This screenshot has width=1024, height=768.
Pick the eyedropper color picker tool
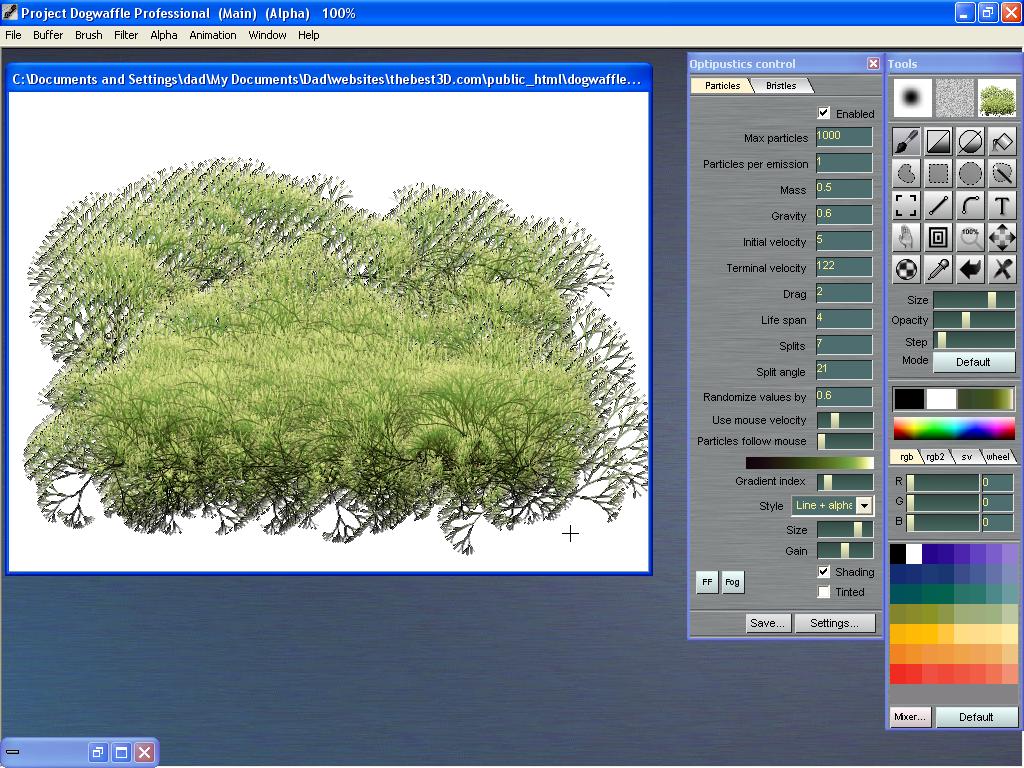click(938, 269)
